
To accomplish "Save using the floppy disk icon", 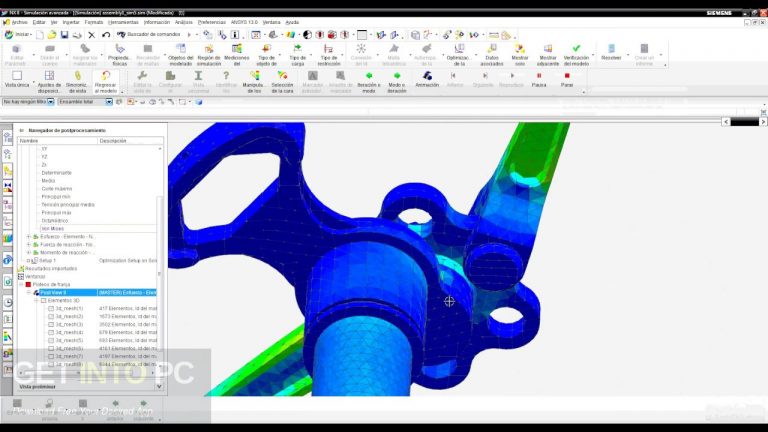I will coord(64,34).
